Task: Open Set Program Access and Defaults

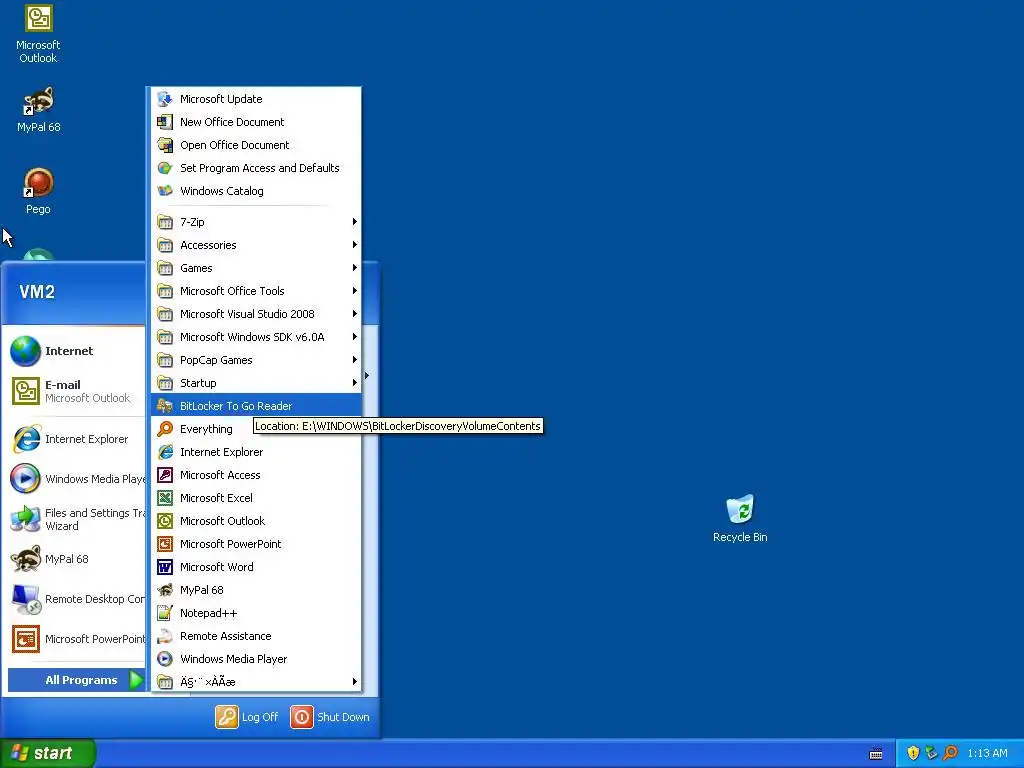Action: pos(256,168)
